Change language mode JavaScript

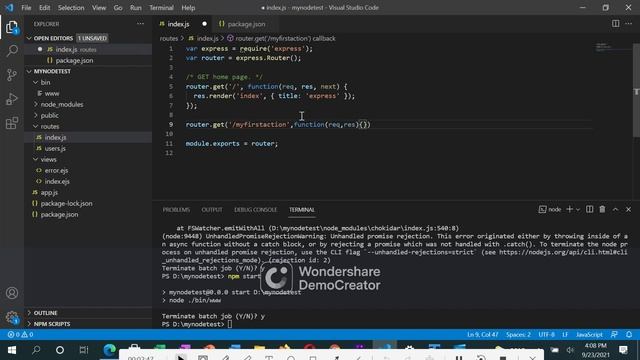pos(589,335)
